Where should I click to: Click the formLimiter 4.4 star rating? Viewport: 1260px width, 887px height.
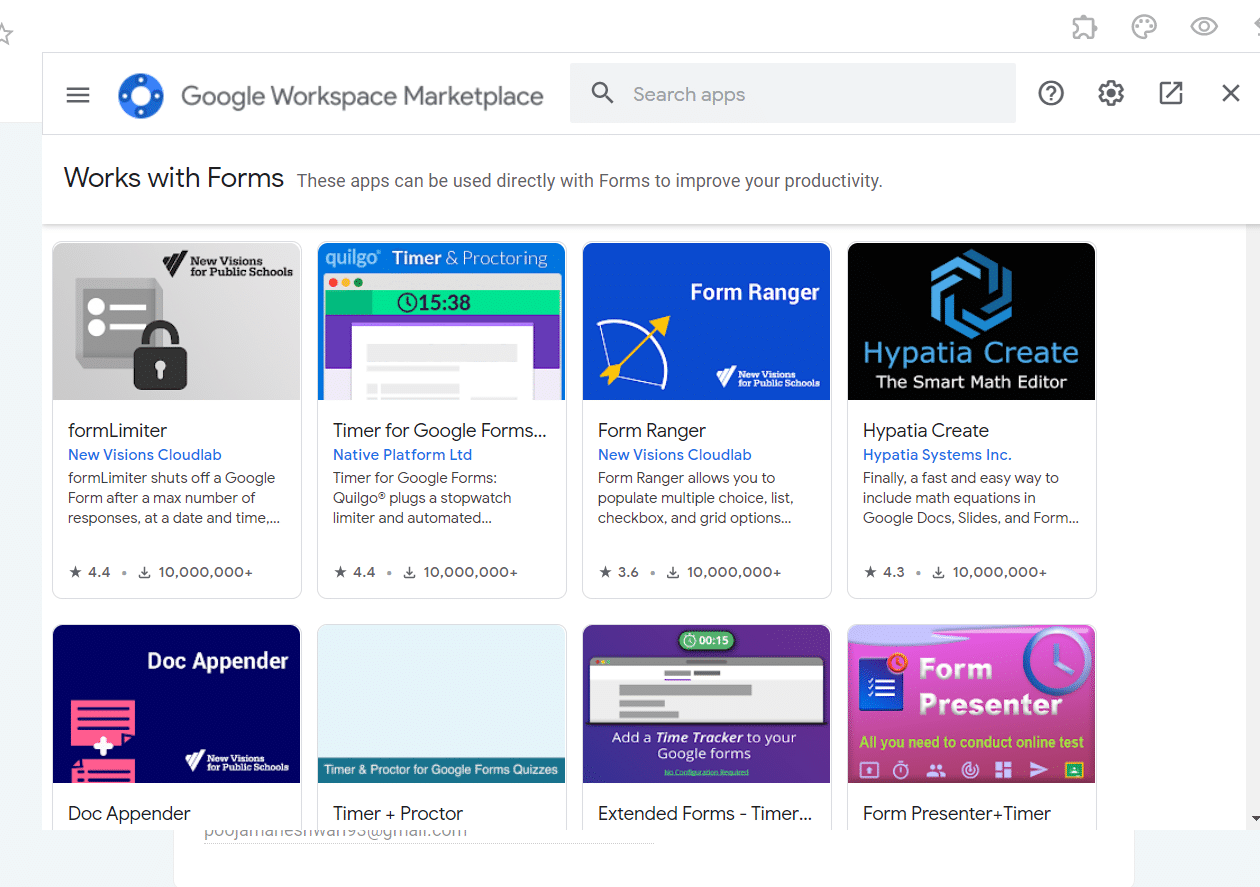90,573
